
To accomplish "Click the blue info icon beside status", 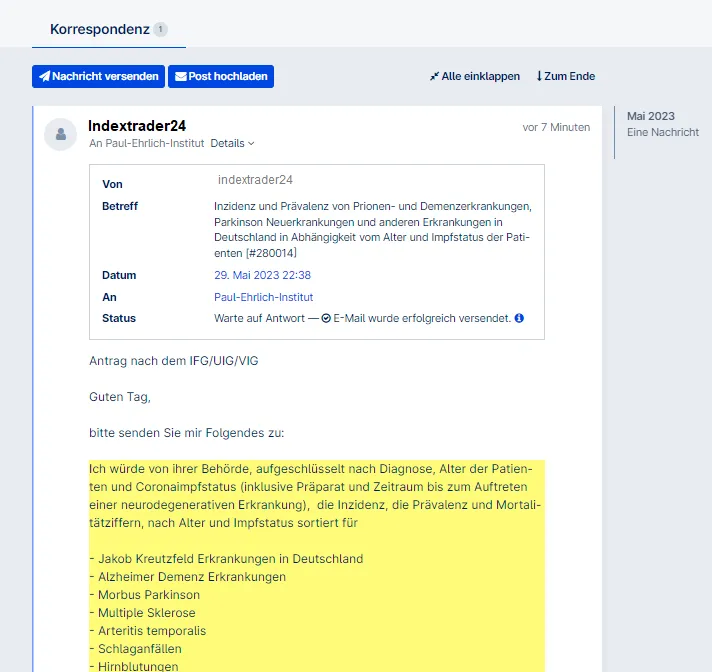I will tap(519, 318).
